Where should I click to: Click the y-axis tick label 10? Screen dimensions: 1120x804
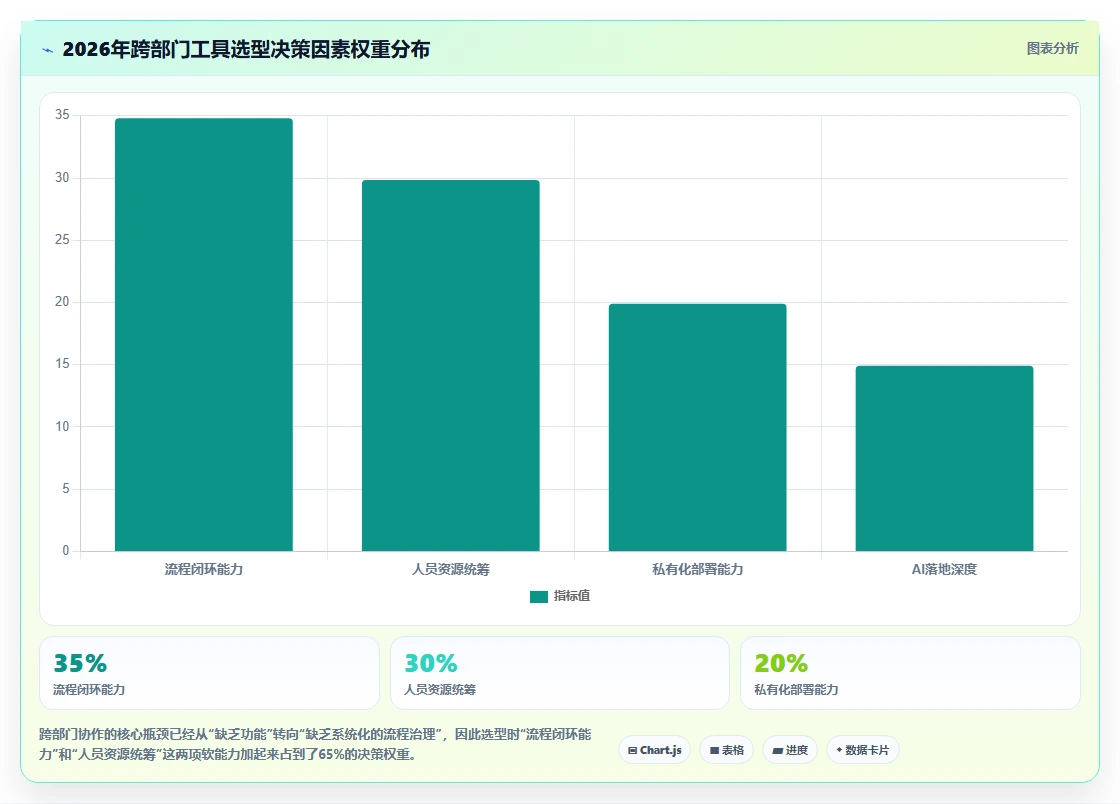62,427
